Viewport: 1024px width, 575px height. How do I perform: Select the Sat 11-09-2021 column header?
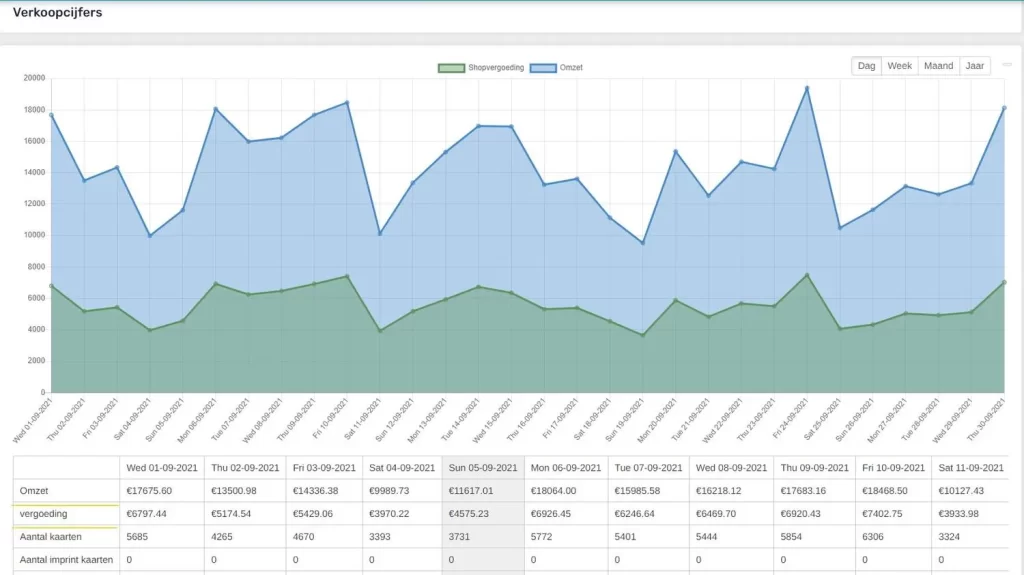coord(969,467)
